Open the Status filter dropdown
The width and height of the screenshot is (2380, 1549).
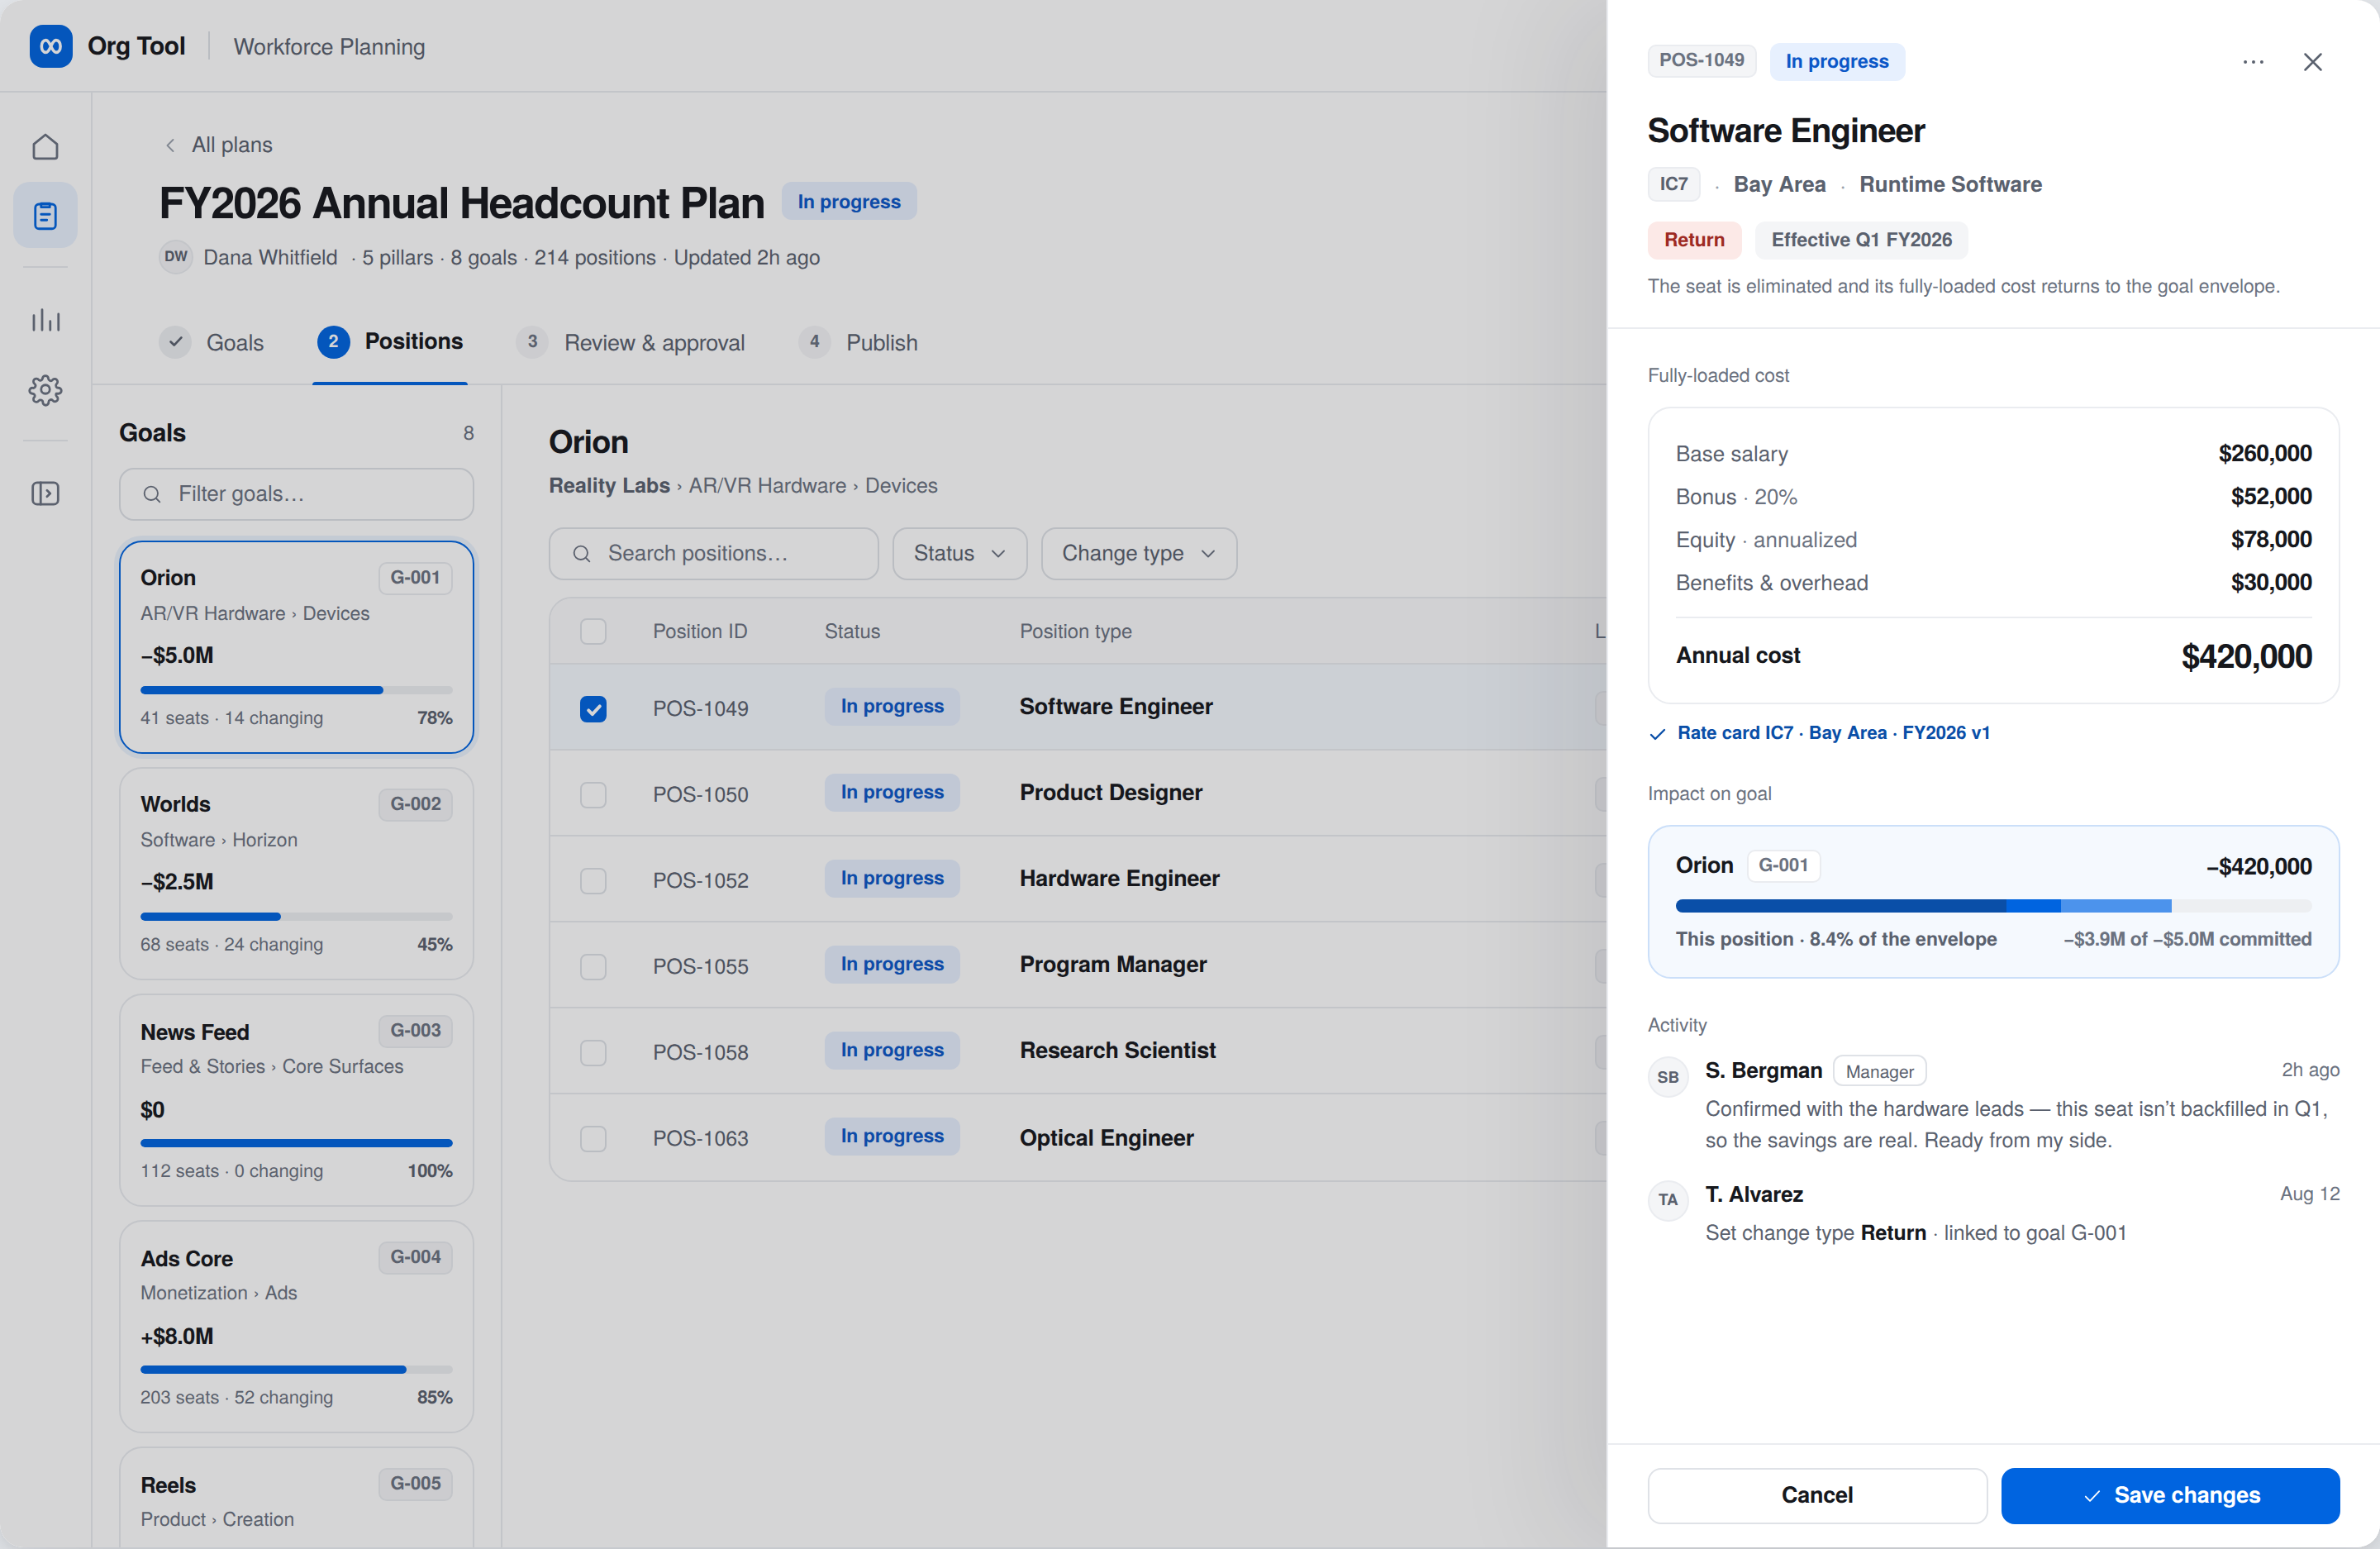(959, 553)
